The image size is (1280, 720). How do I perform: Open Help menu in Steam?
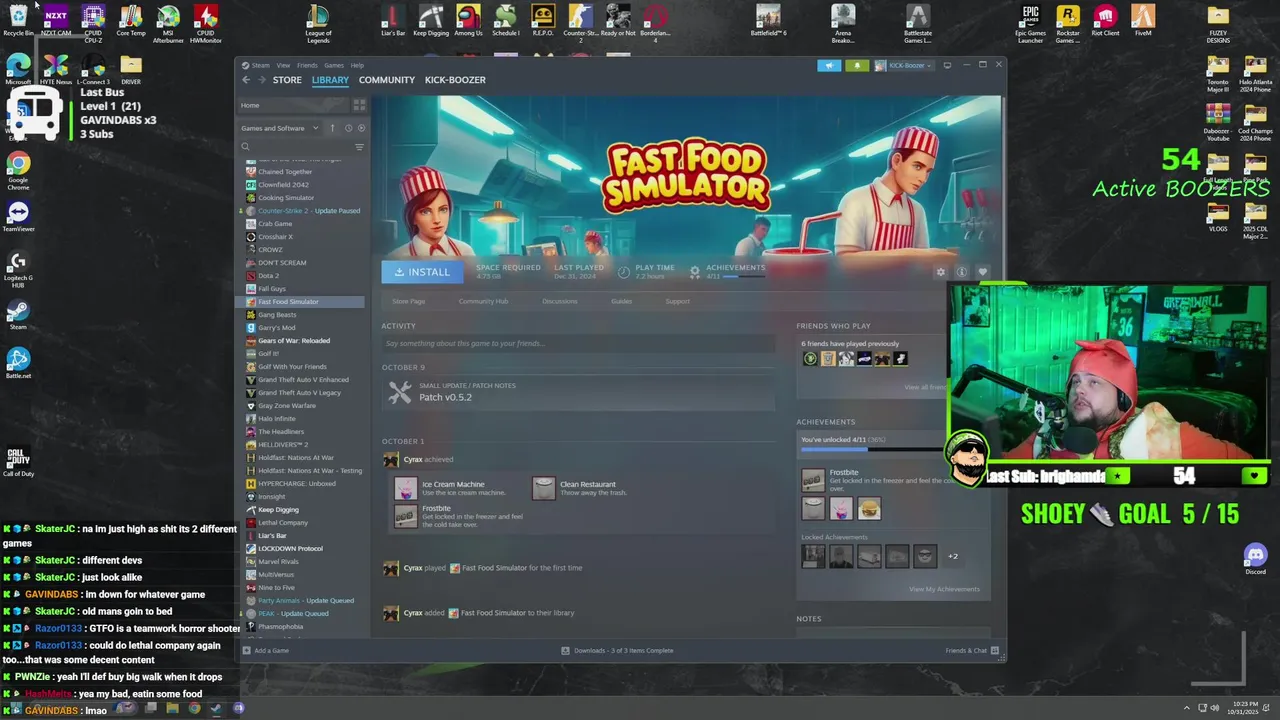click(357, 65)
